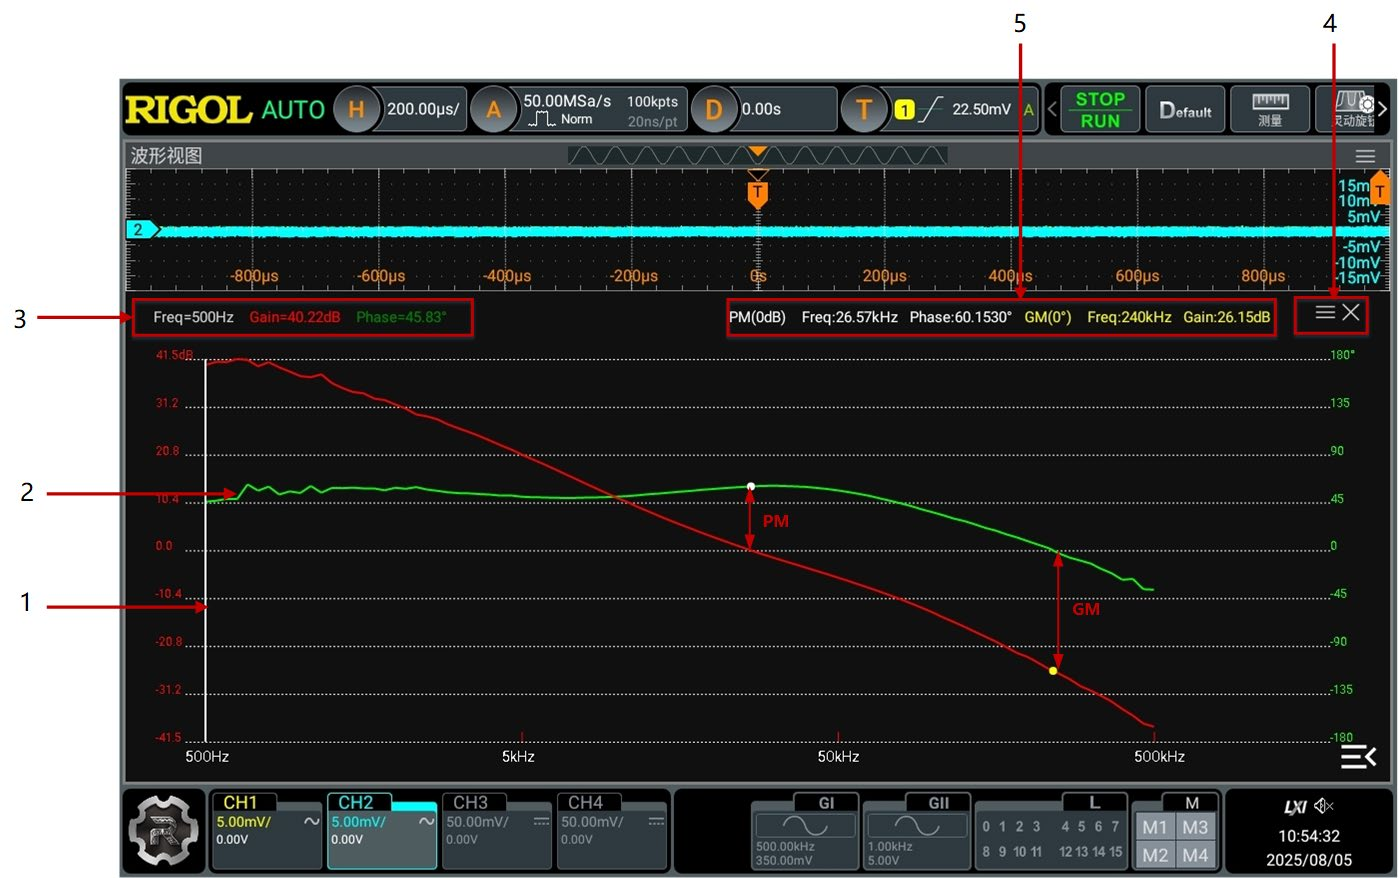
Task: Open the delay 0.00s field
Action: coord(787,109)
